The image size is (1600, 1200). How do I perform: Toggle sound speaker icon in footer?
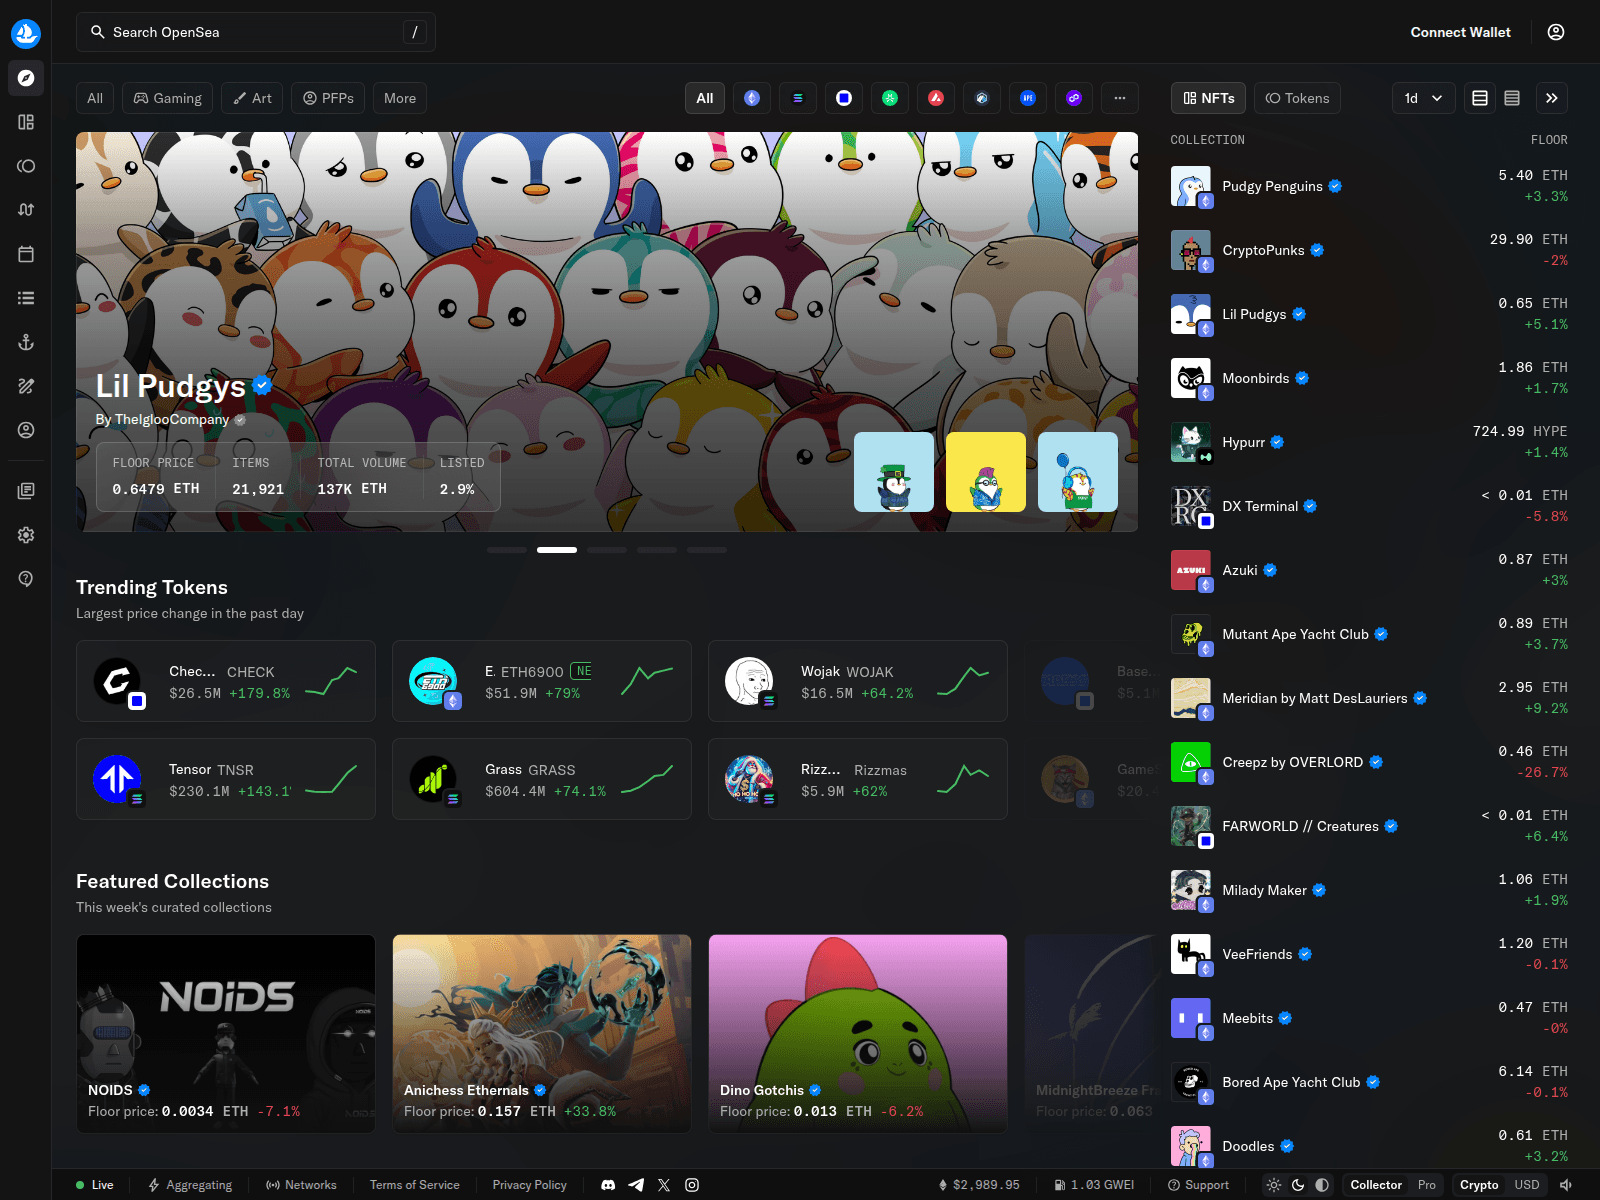[1566, 1185]
